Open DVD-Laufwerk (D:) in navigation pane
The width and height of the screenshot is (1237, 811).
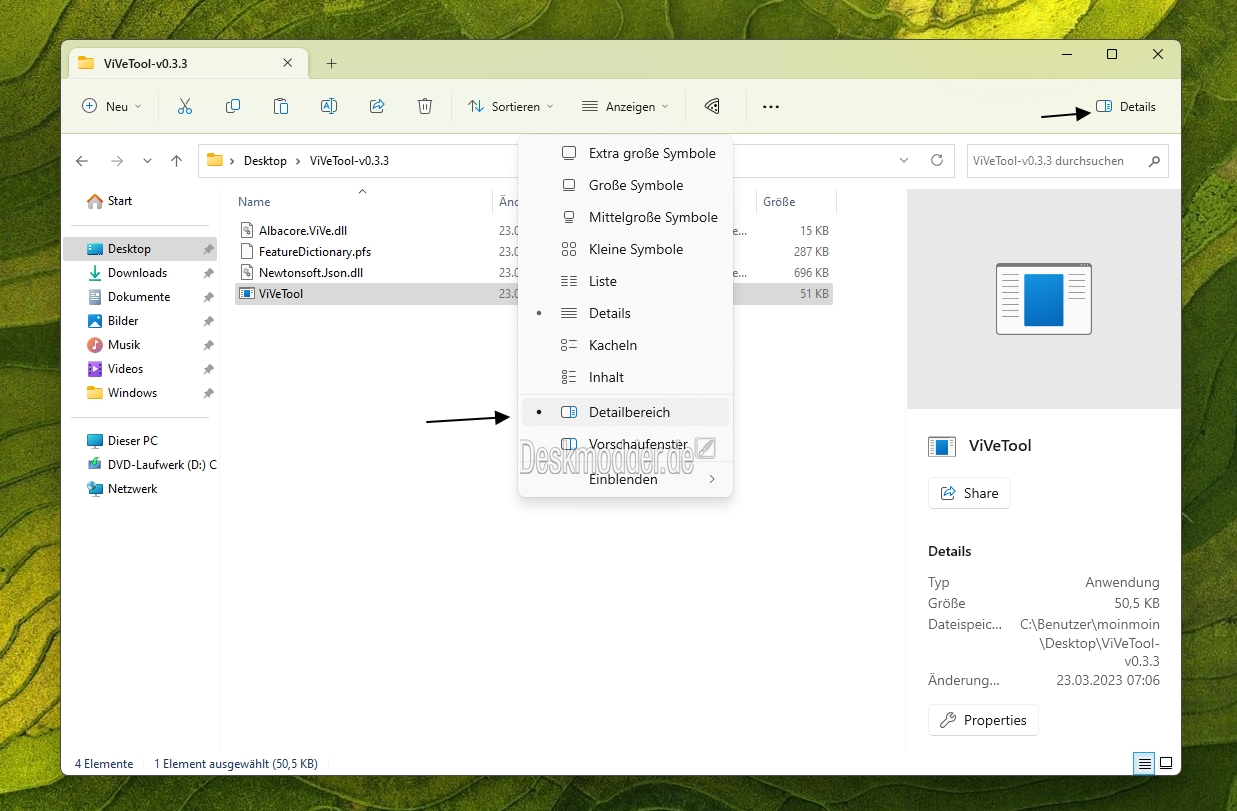(140, 465)
